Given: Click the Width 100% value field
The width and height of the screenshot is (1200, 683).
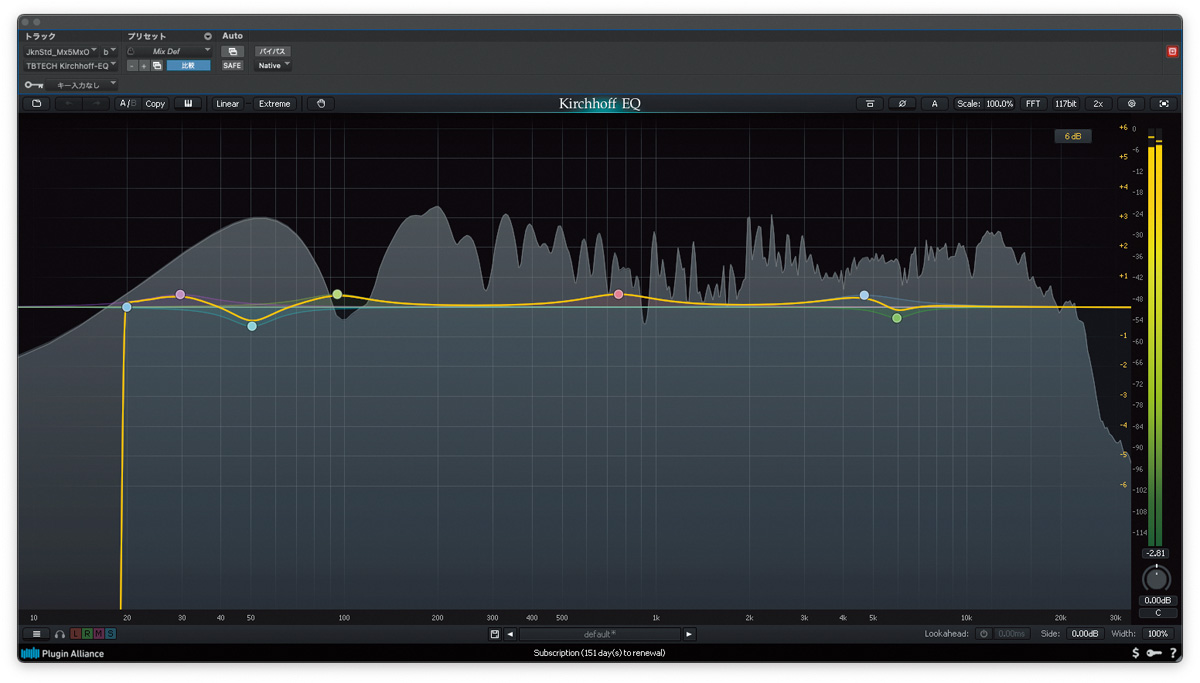Looking at the screenshot, I should 1157,634.
